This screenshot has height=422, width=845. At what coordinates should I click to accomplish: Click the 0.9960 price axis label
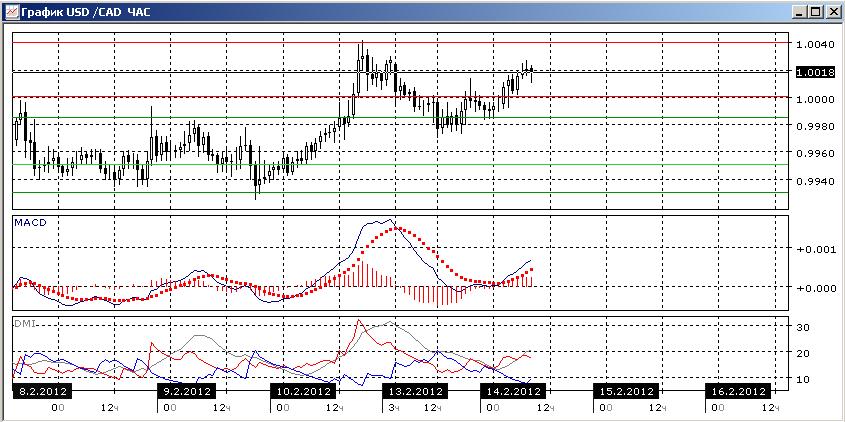(x=814, y=154)
